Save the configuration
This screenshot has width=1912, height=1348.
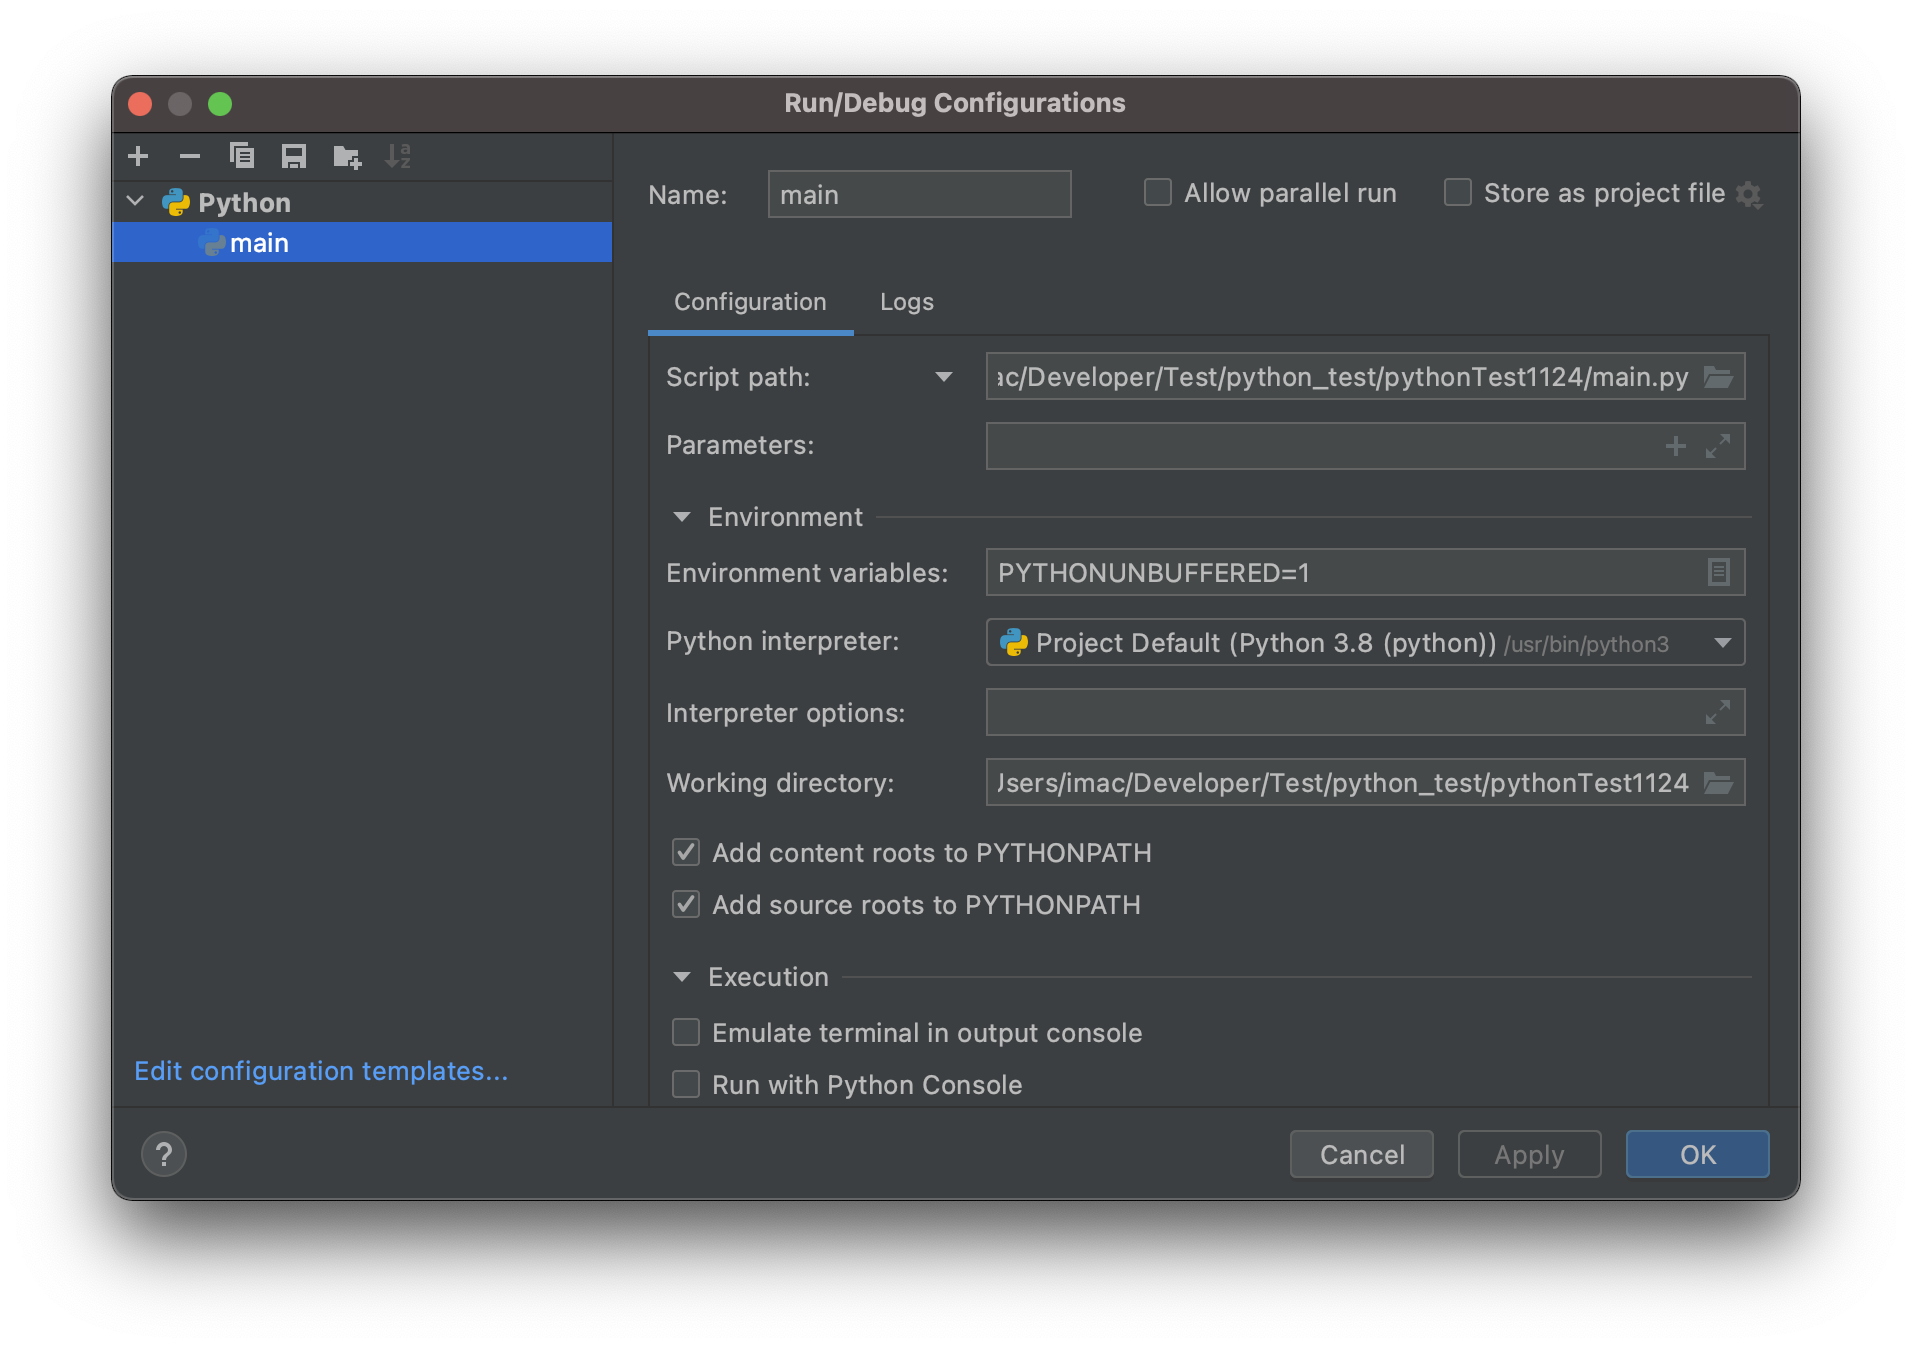click(x=293, y=156)
